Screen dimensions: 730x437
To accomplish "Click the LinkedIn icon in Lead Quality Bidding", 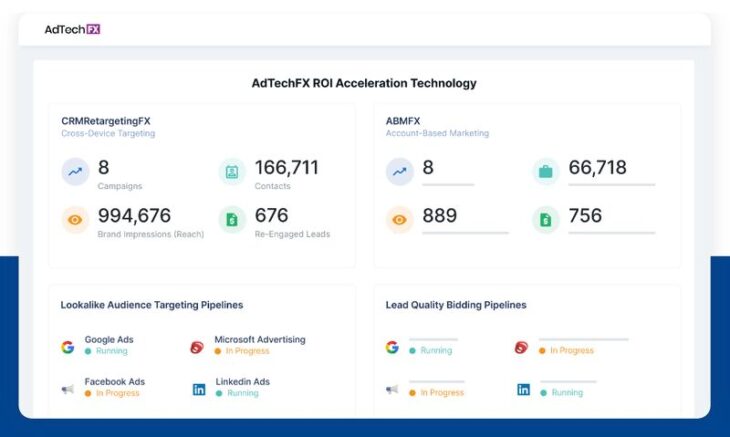I will (523, 389).
